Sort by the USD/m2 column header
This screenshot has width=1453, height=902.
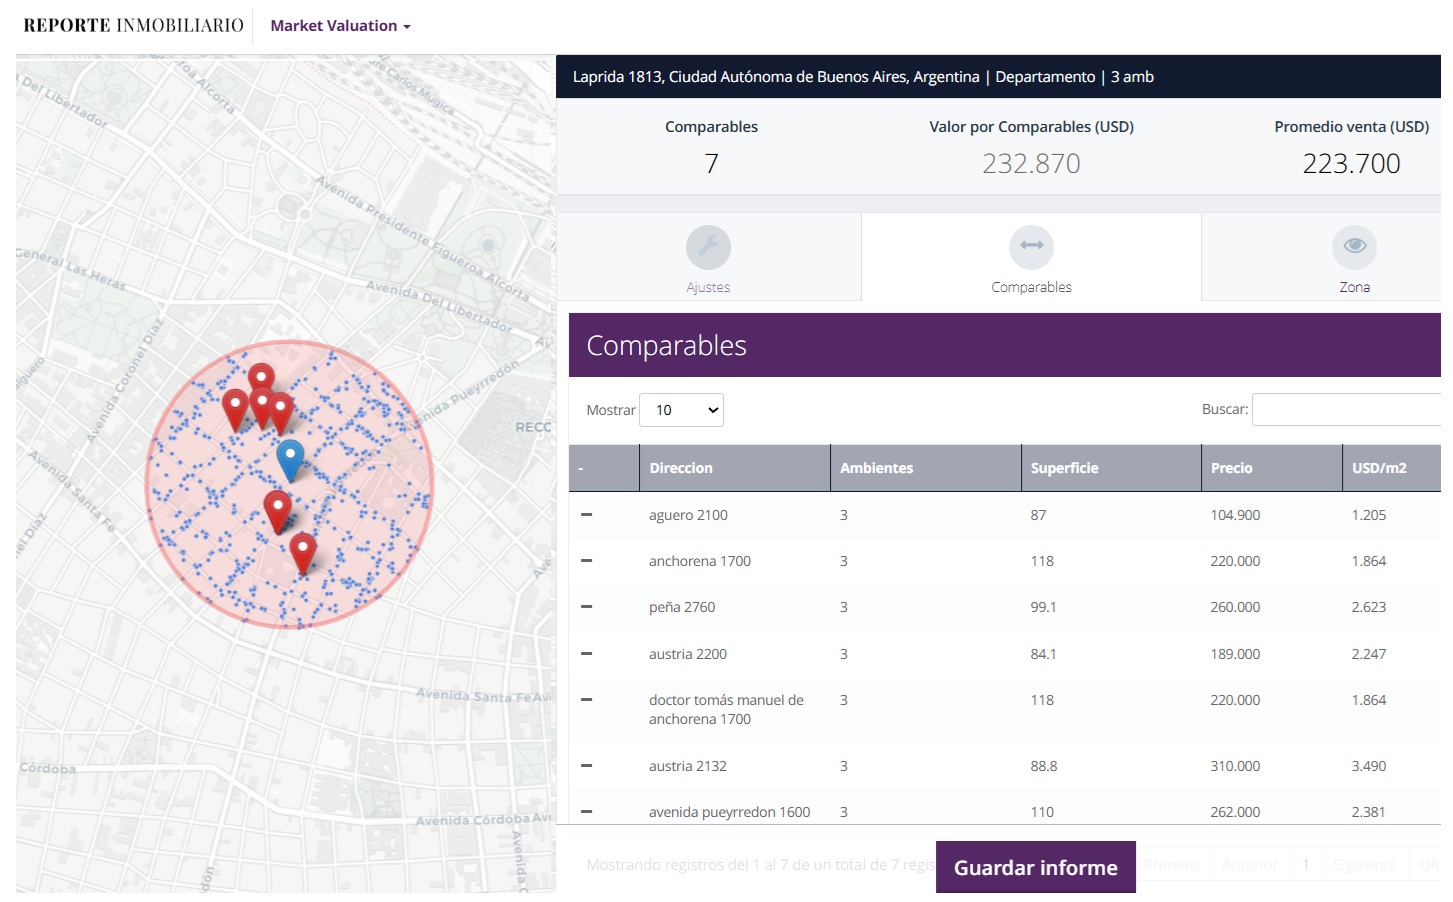pos(1392,468)
